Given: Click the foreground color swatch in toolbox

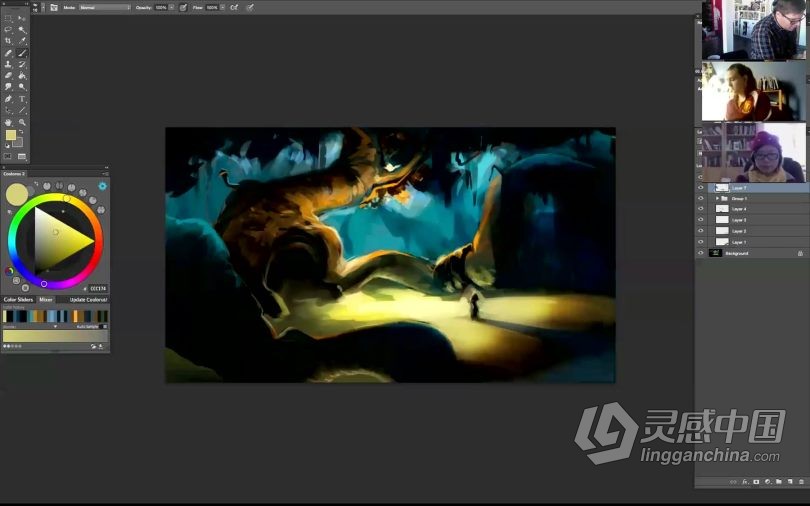Looking at the screenshot, I should 10,135.
